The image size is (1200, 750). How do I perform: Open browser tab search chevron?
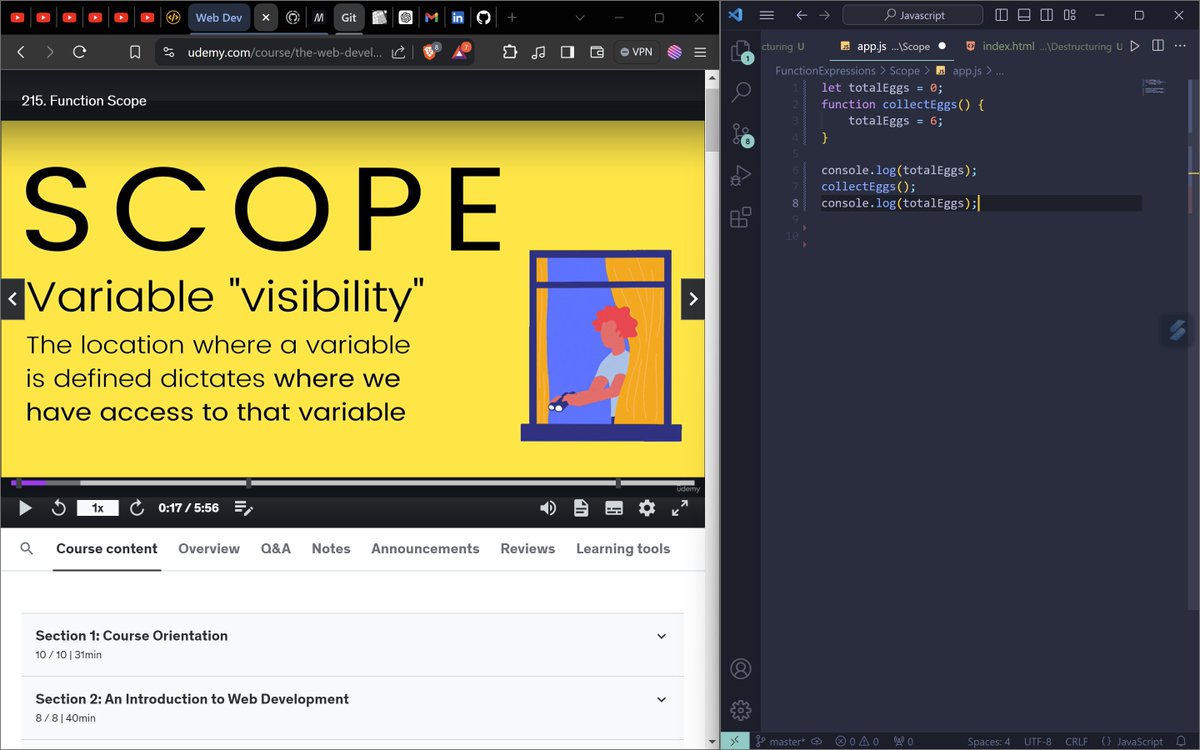[x=580, y=18]
